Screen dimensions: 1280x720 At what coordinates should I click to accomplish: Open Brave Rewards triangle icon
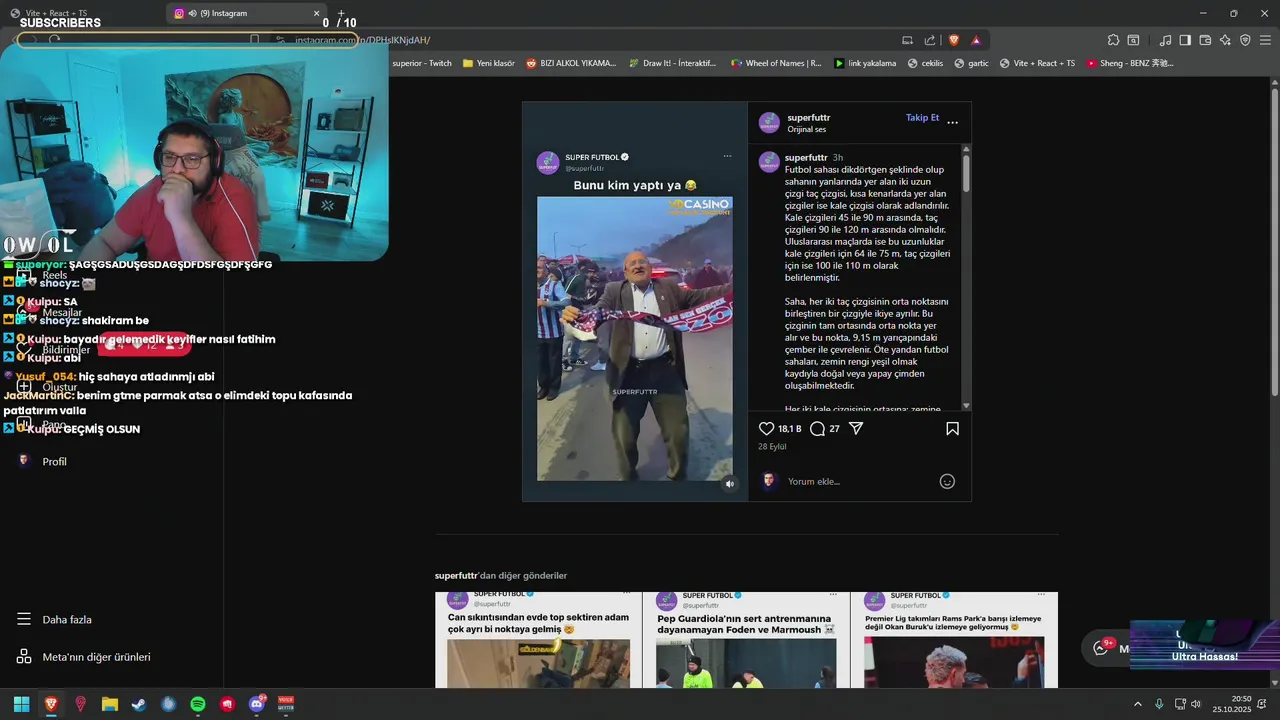coord(976,40)
